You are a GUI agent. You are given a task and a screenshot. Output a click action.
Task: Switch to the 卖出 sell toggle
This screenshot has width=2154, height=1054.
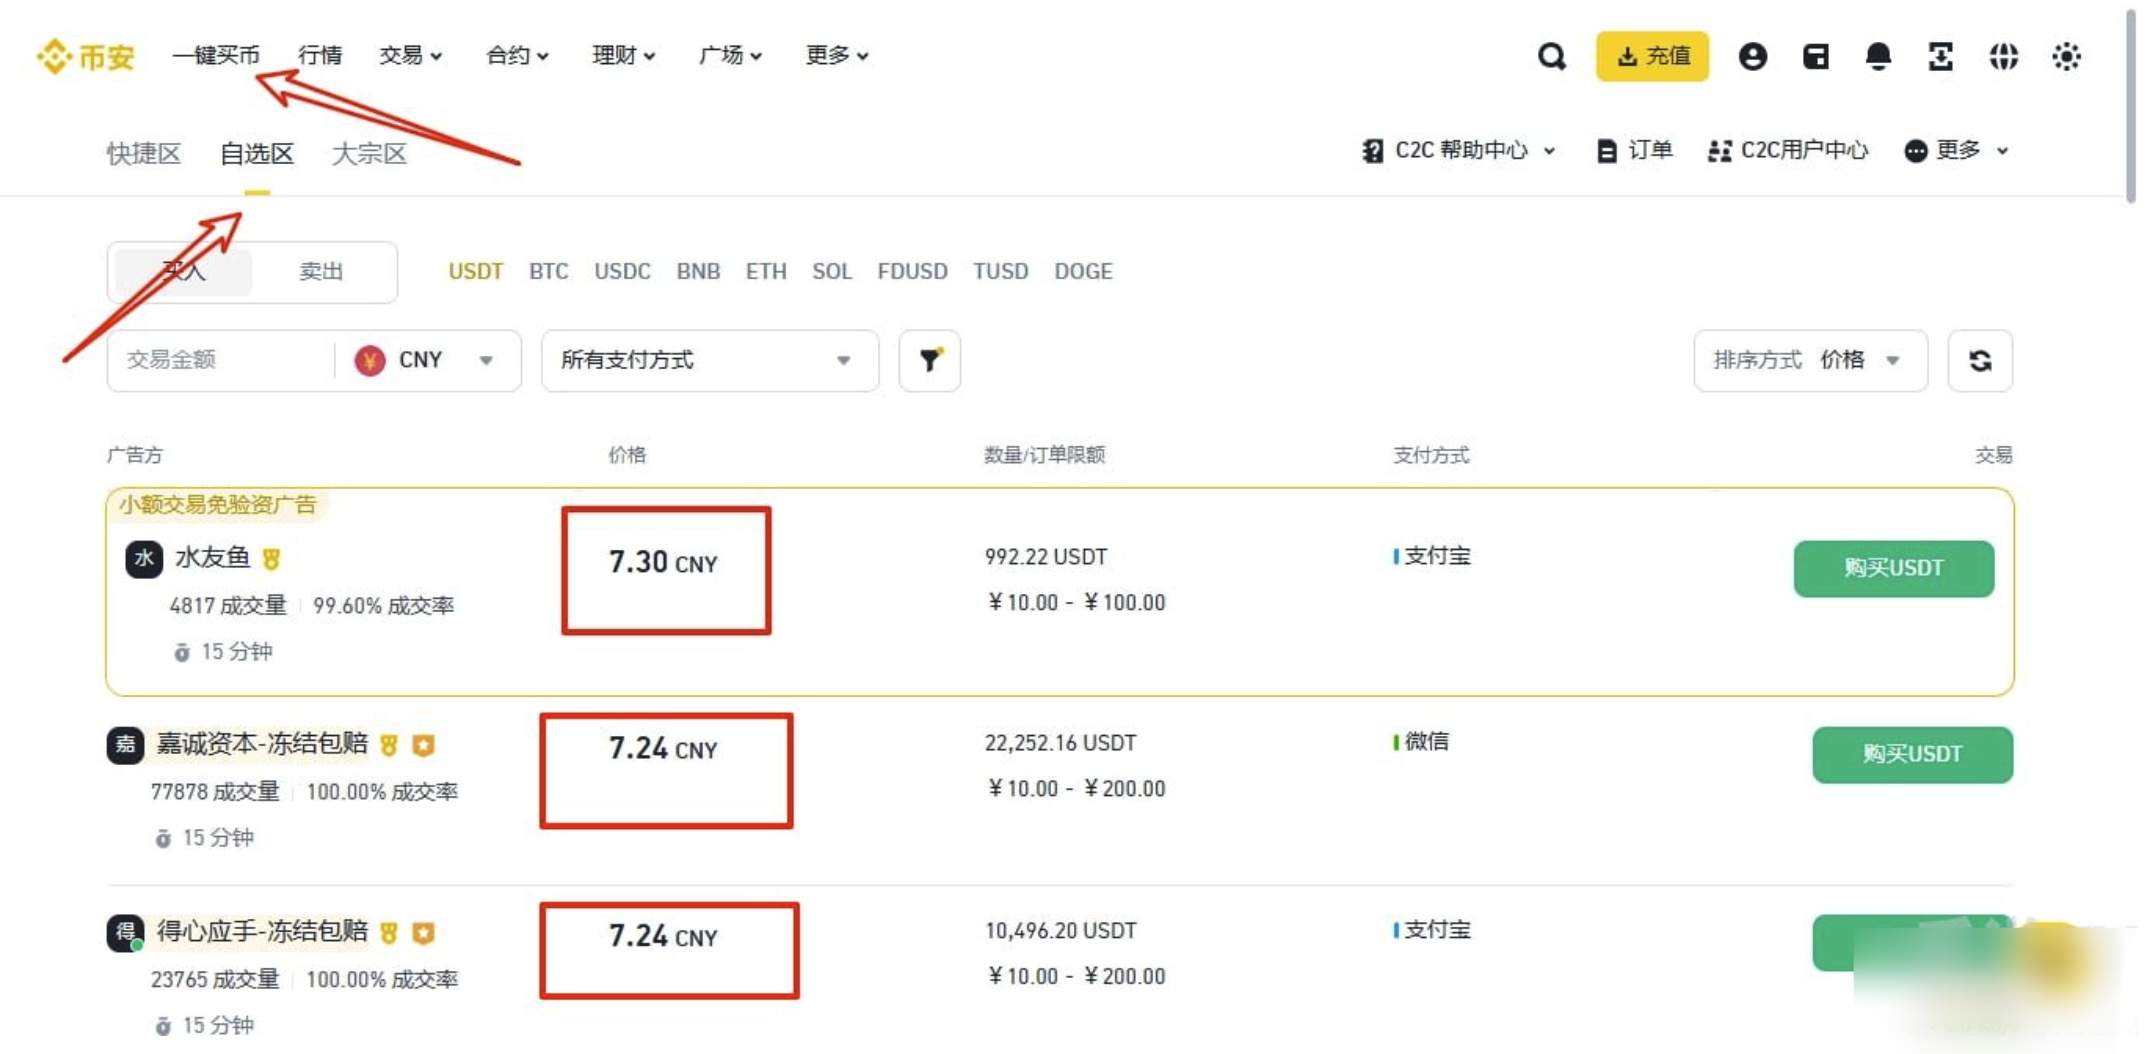(321, 272)
